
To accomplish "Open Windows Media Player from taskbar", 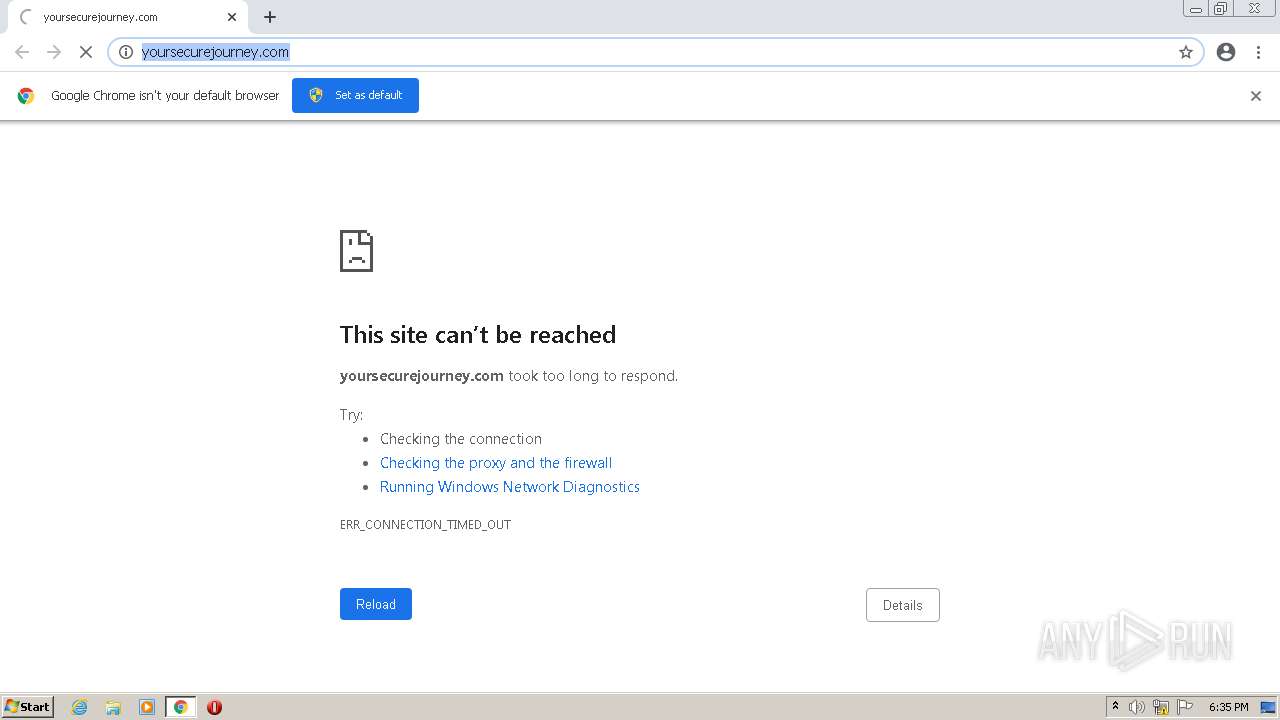I will click(x=147, y=707).
